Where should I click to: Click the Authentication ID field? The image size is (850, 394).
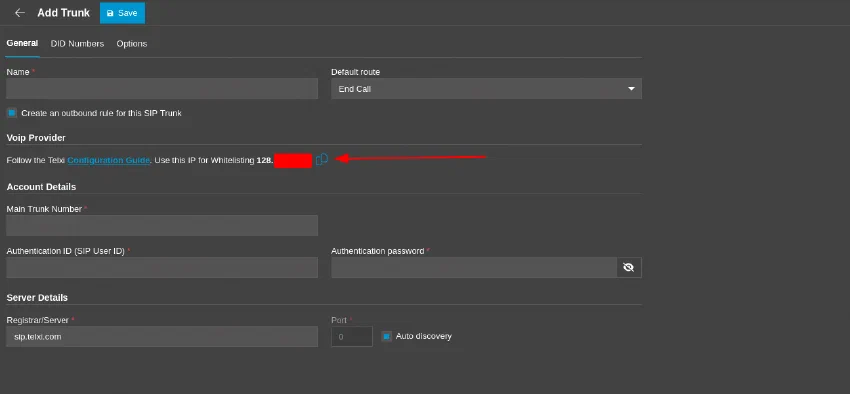click(162, 268)
